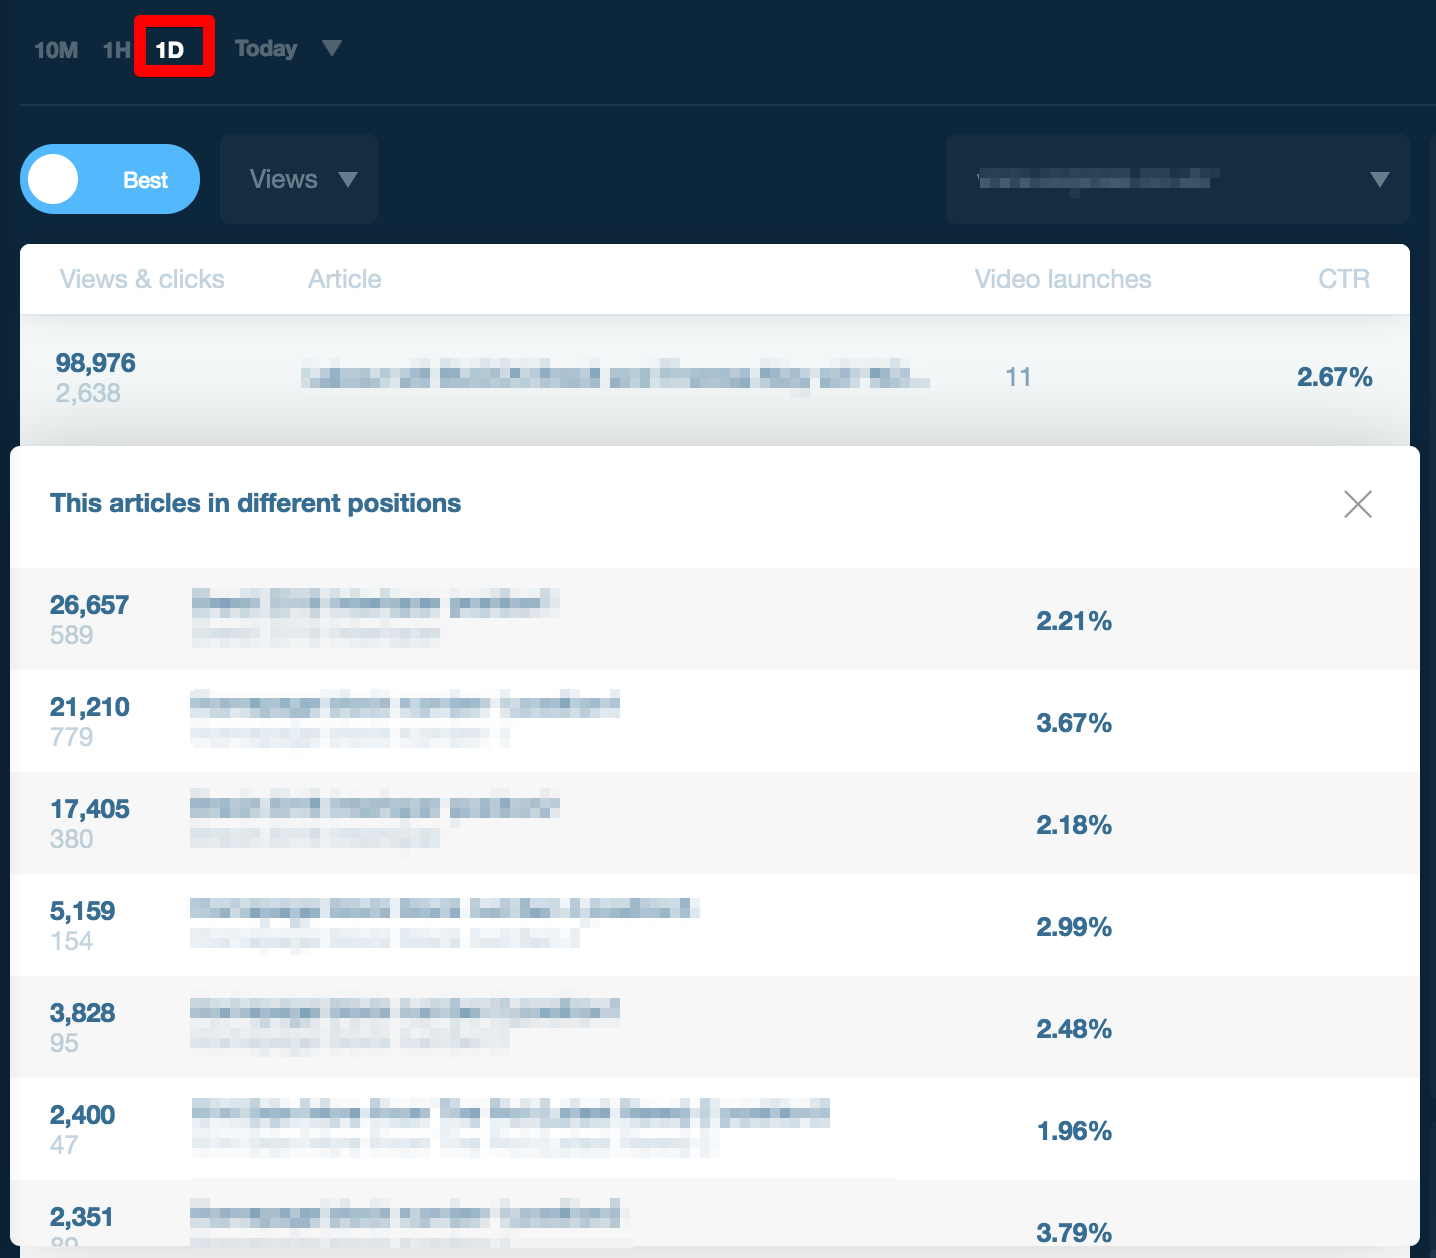Select the 1H time range tab
Viewport: 1436px width, 1258px height.
pos(117,50)
